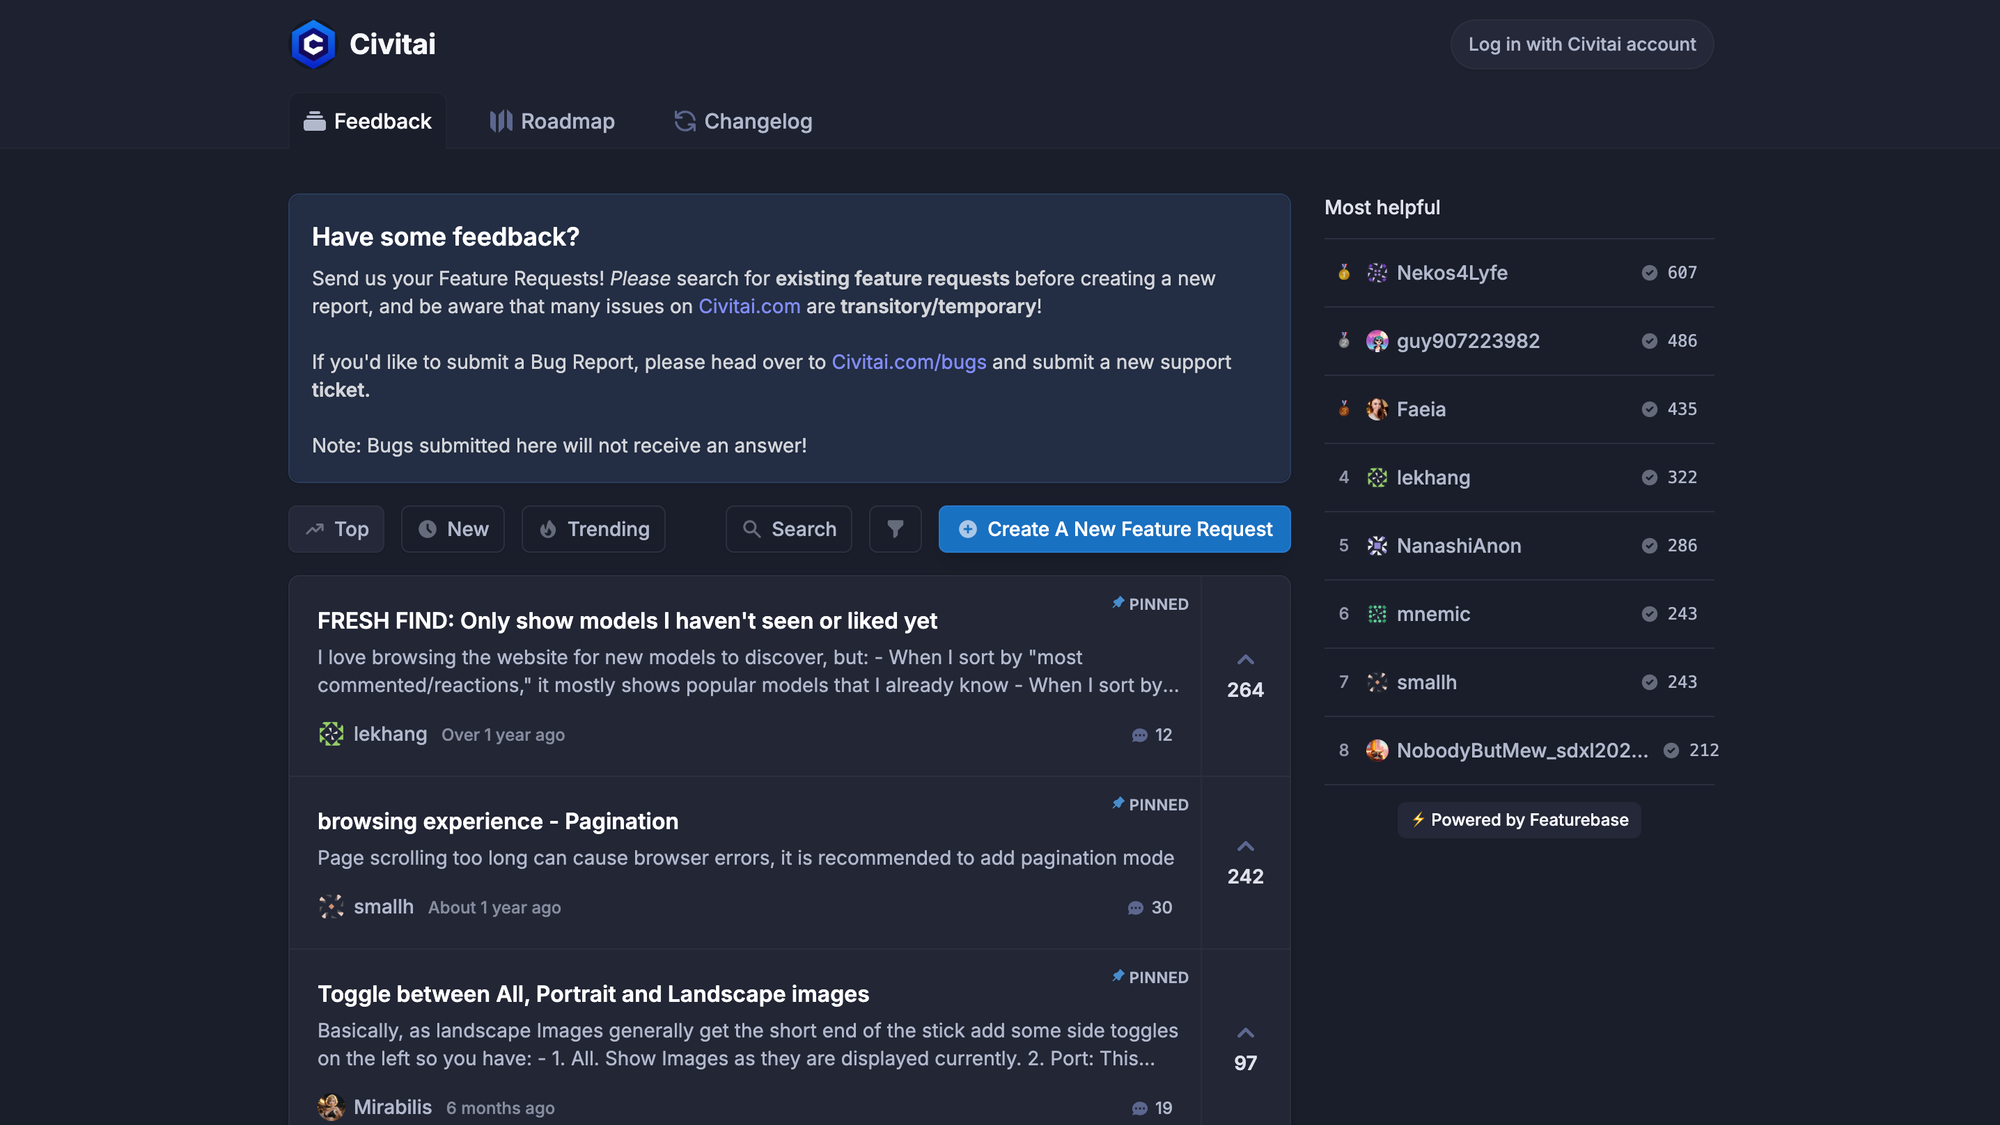Click the lightning icon in Powered by Featurebase

[x=1419, y=819]
